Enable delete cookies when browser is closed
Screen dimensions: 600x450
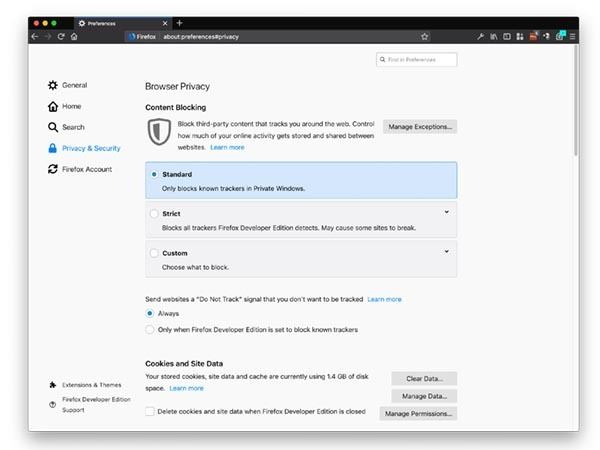pos(150,411)
